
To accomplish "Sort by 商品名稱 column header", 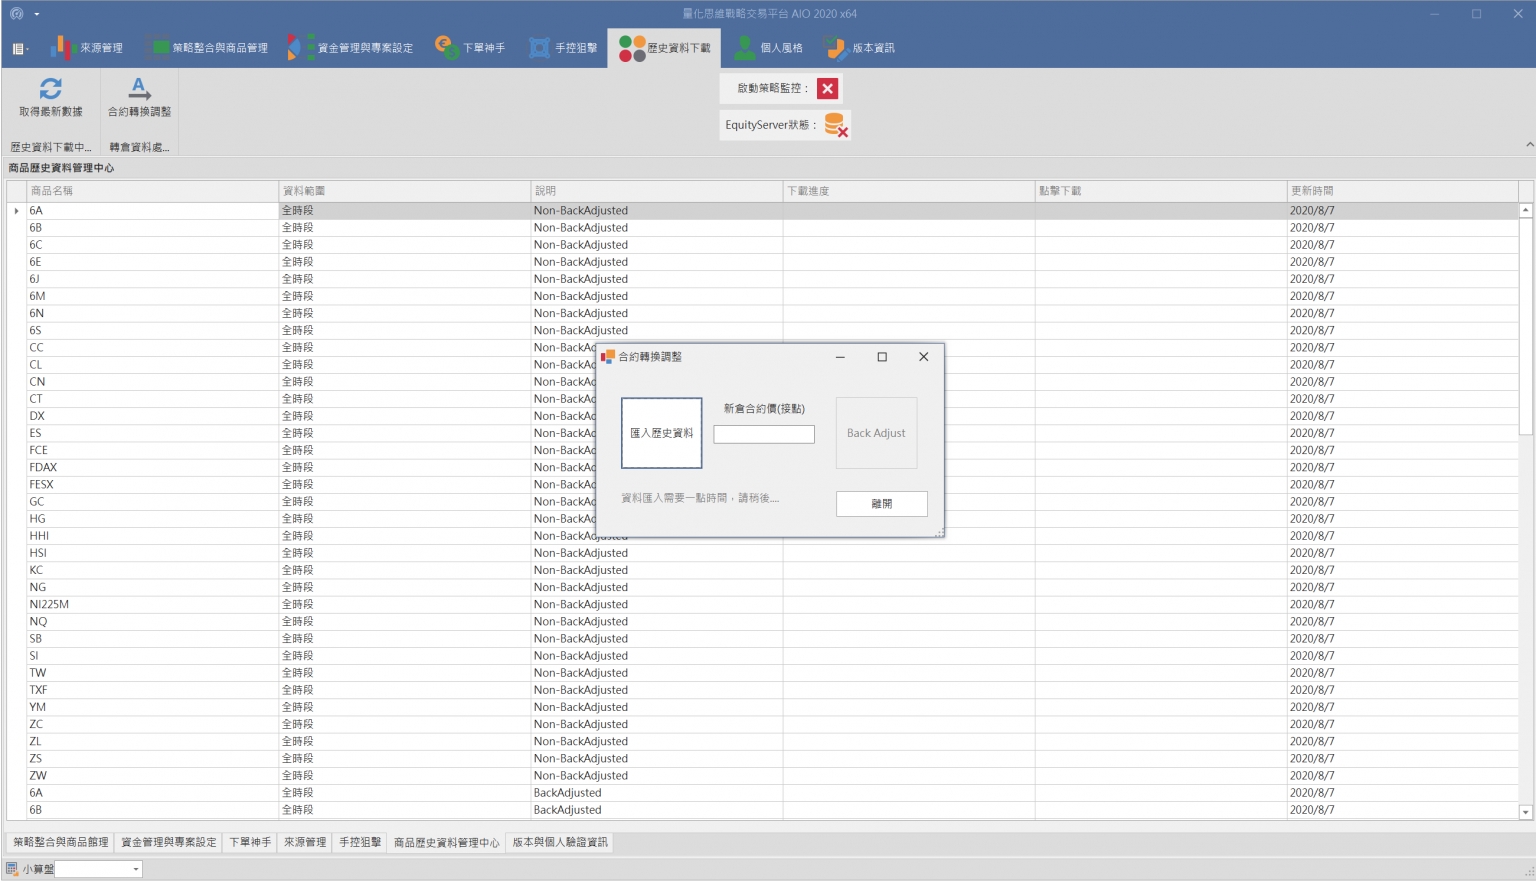I will coord(152,191).
